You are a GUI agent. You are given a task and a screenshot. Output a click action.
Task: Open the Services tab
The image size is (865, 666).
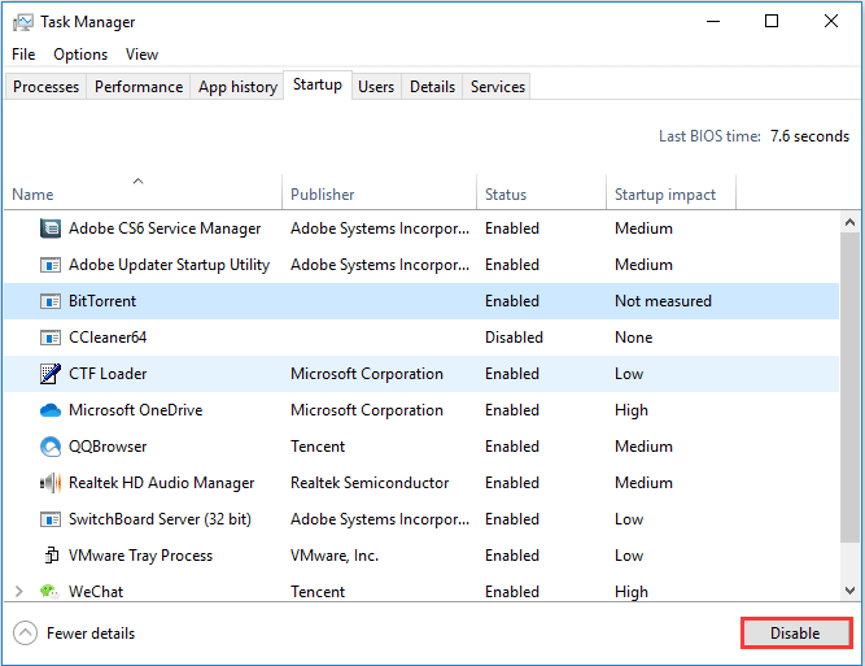497,87
